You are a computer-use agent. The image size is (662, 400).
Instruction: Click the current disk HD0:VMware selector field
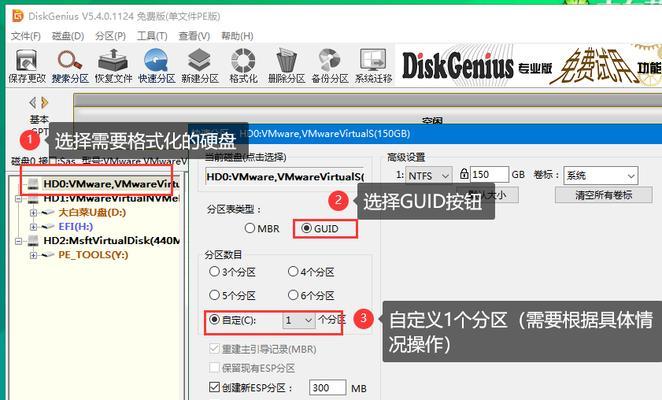pyautogui.click(x=285, y=177)
